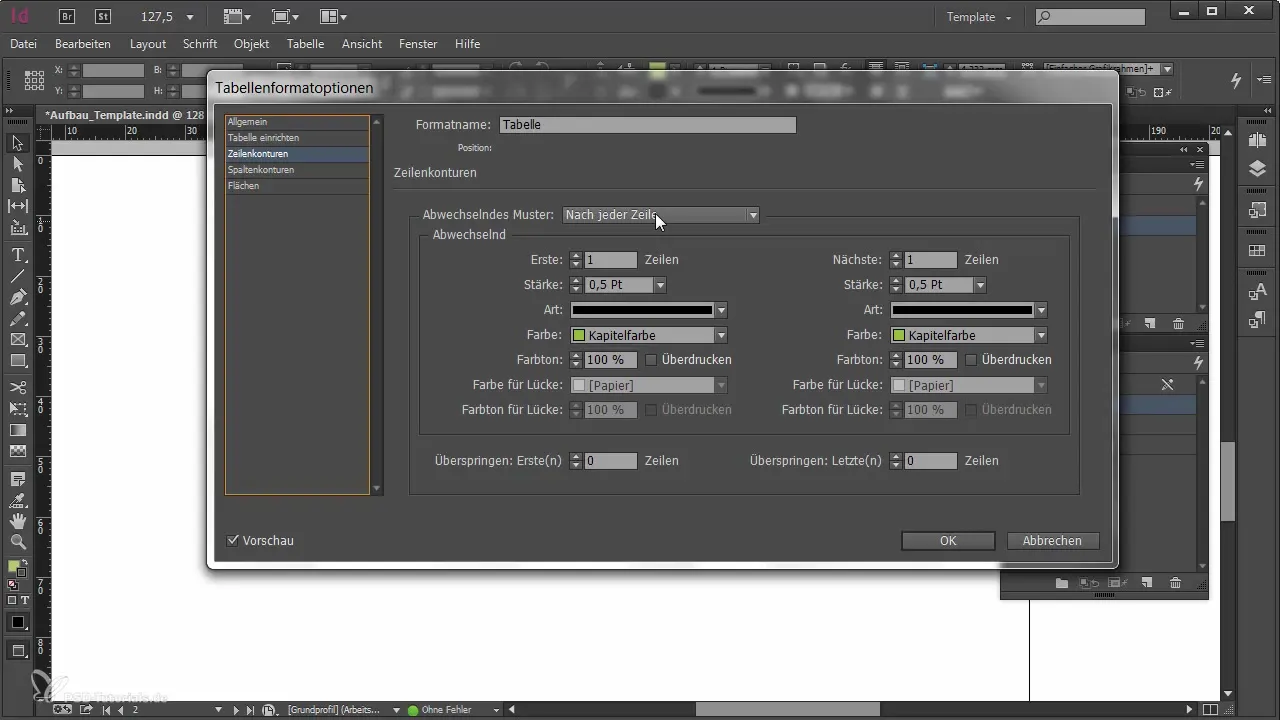Image resolution: width=1280 pixels, height=720 pixels.
Task: Select the Rectangle Frame tool
Action: coord(18,340)
